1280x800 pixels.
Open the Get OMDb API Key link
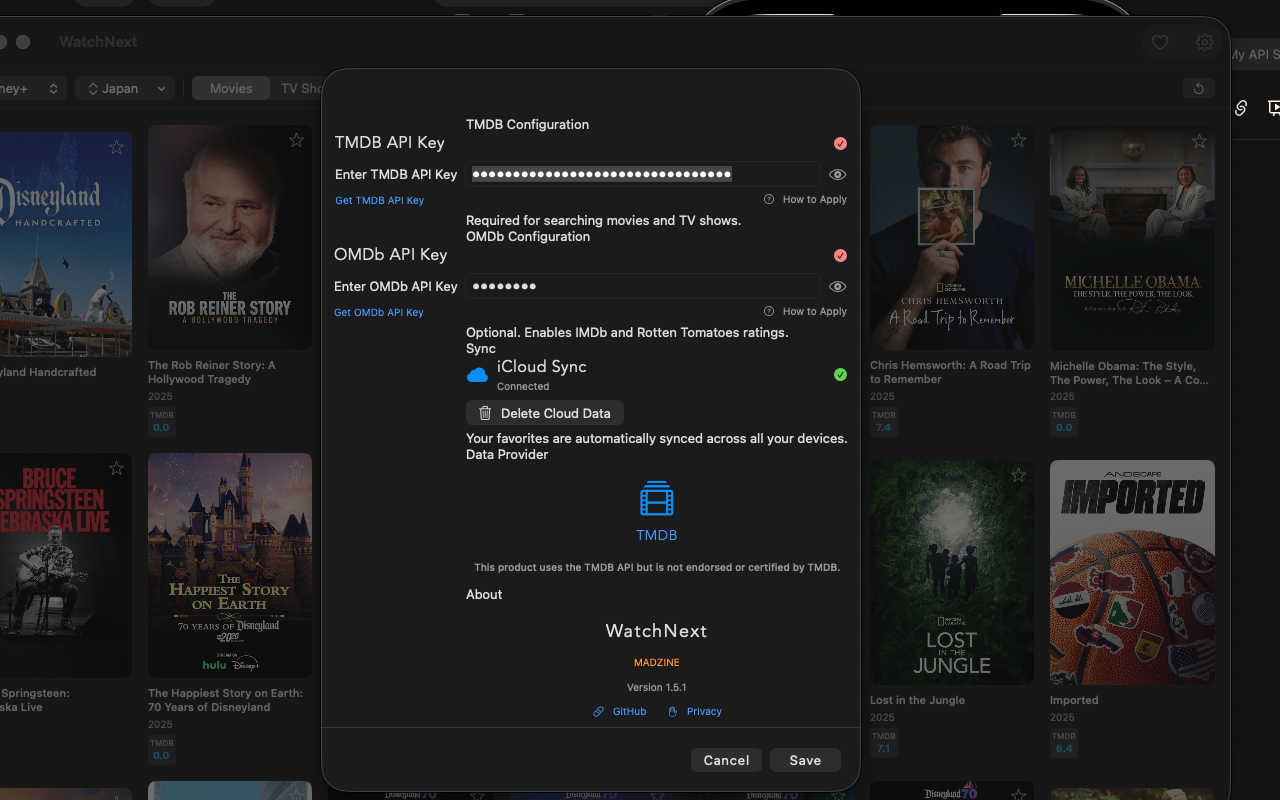pyautogui.click(x=379, y=312)
